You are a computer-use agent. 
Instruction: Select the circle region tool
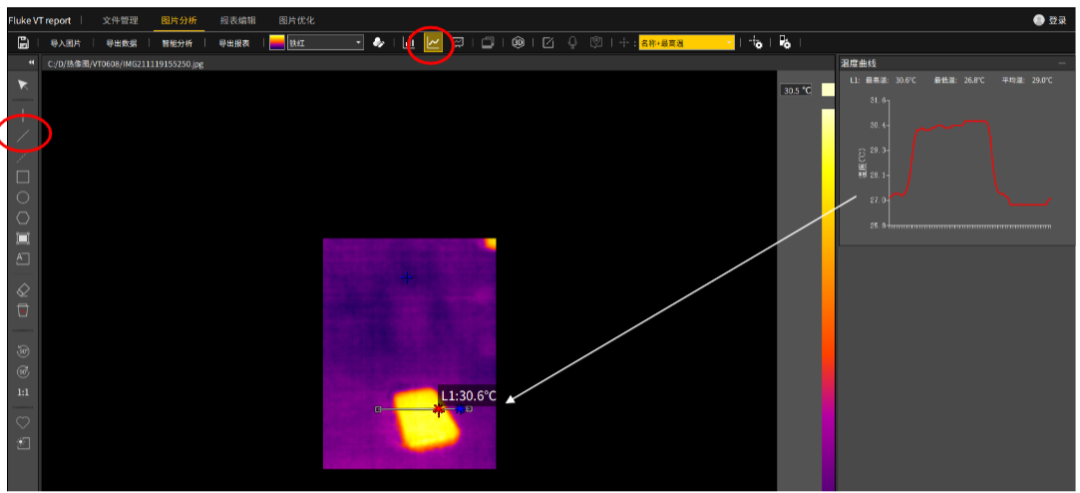coord(23,198)
